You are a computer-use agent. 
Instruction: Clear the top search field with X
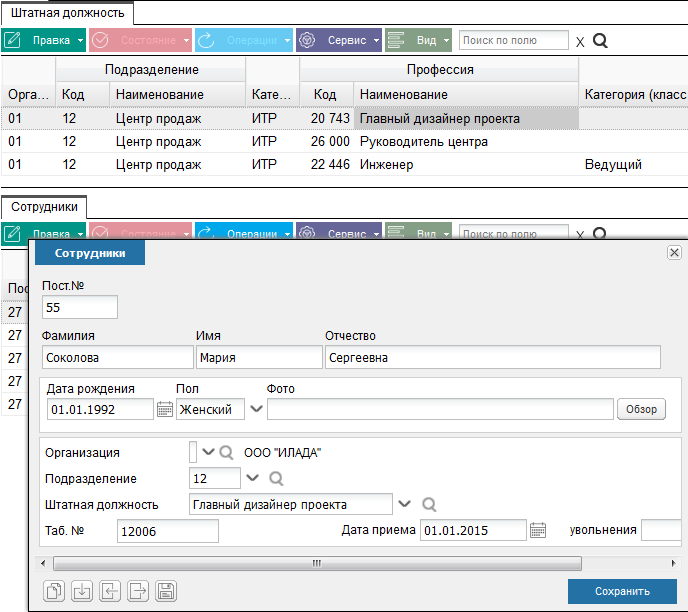(580, 42)
